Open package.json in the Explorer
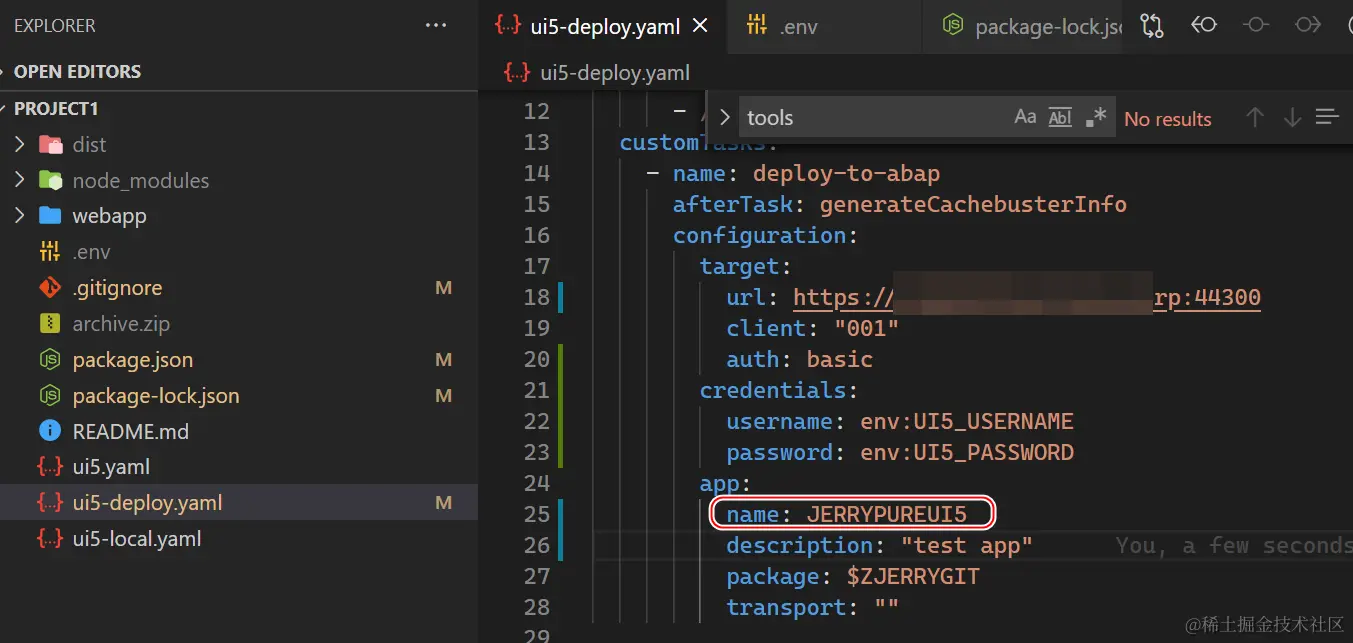Image resolution: width=1353 pixels, height=643 pixels. [x=239, y=360]
